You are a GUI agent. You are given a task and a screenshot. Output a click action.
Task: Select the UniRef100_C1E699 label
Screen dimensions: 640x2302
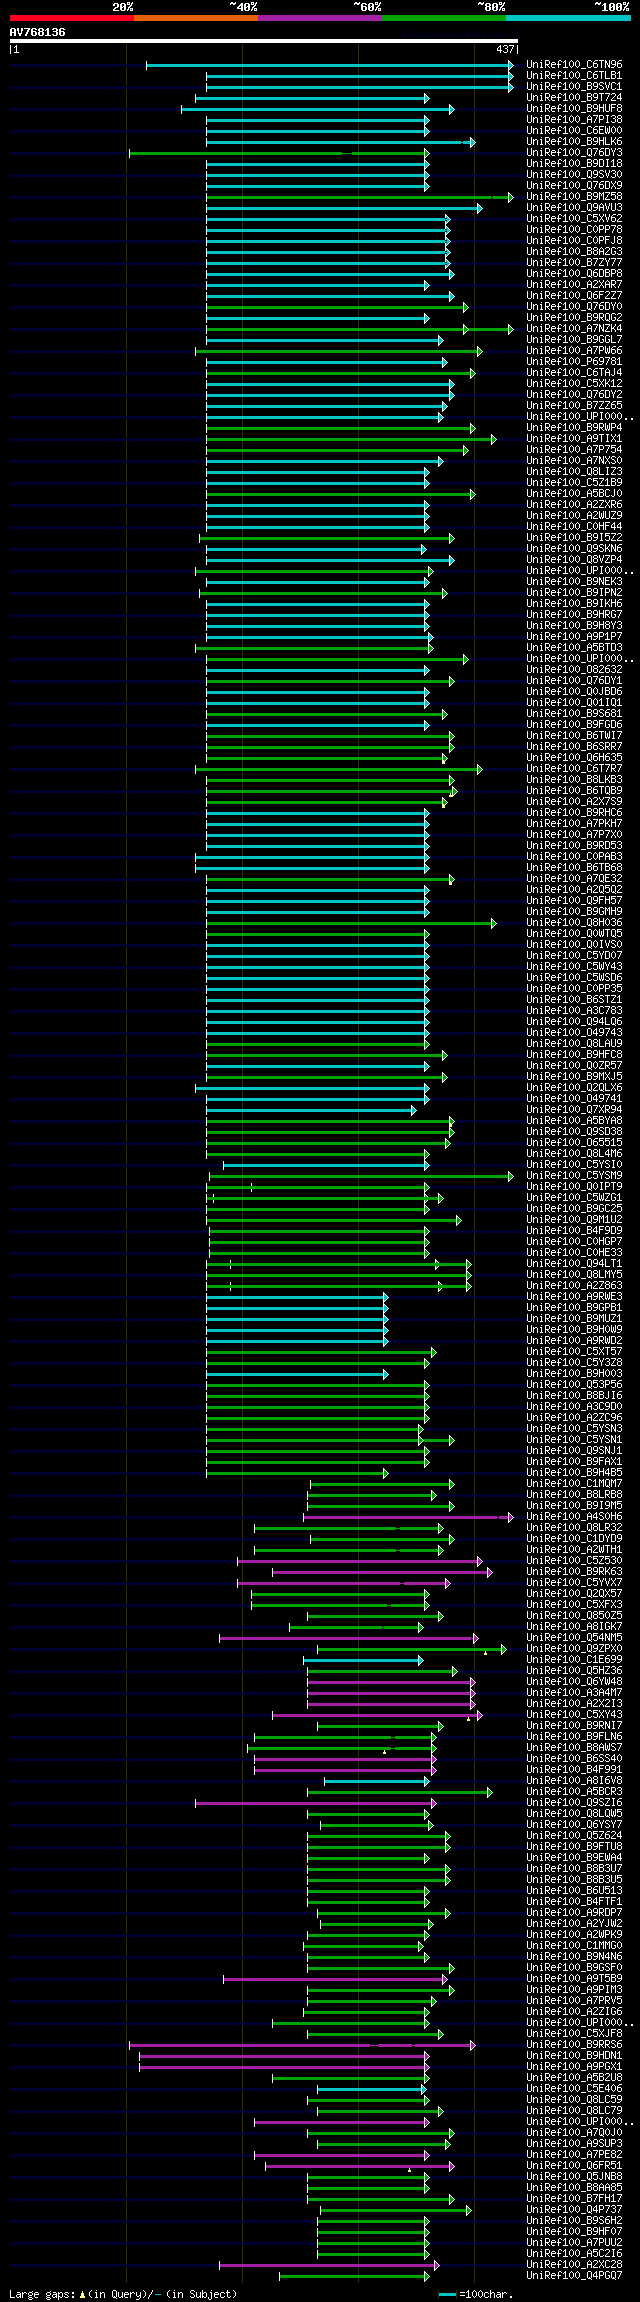[574, 1660]
